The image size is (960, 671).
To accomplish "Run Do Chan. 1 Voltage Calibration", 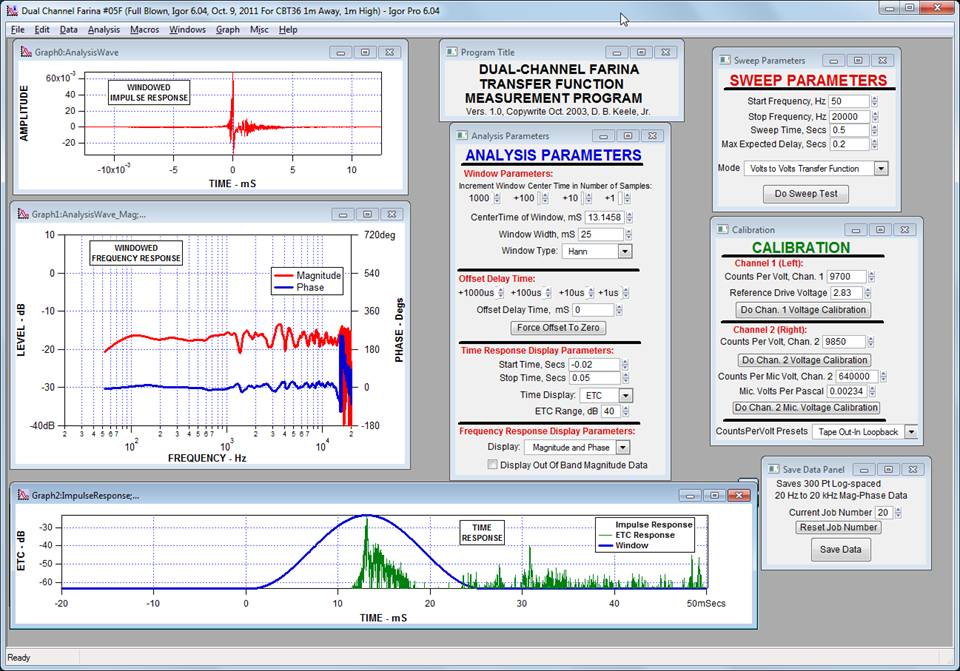I will 803,310.
